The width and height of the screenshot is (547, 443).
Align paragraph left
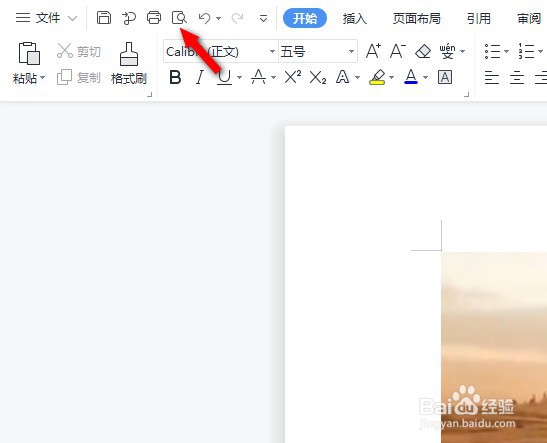[492, 77]
